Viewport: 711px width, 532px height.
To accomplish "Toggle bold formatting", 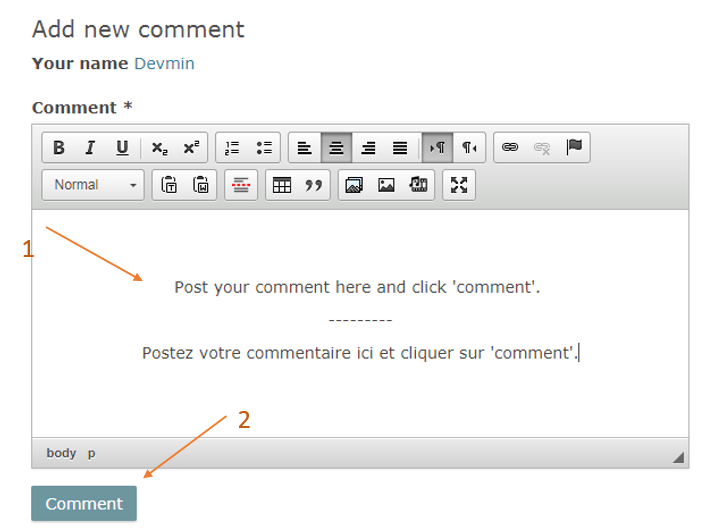I will tap(59, 148).
